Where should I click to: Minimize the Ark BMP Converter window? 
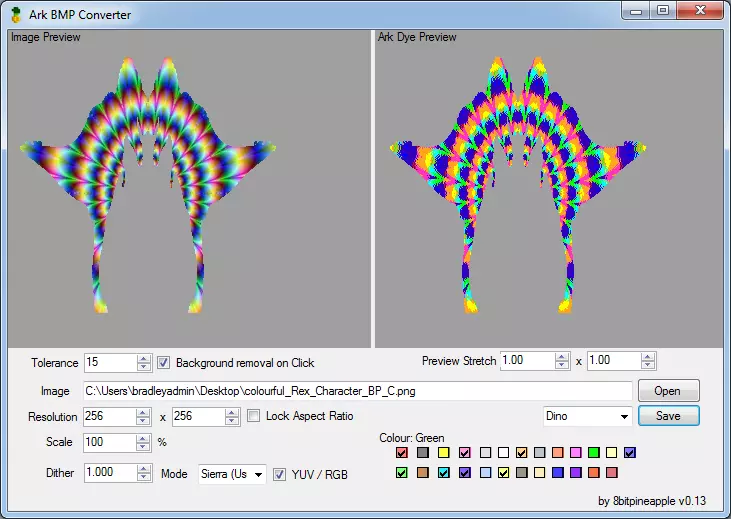click(x=636, y=11)
